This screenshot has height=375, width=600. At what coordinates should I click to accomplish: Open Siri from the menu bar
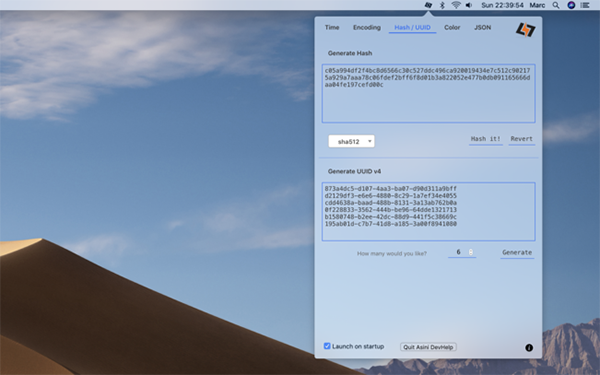coord(571,5)
